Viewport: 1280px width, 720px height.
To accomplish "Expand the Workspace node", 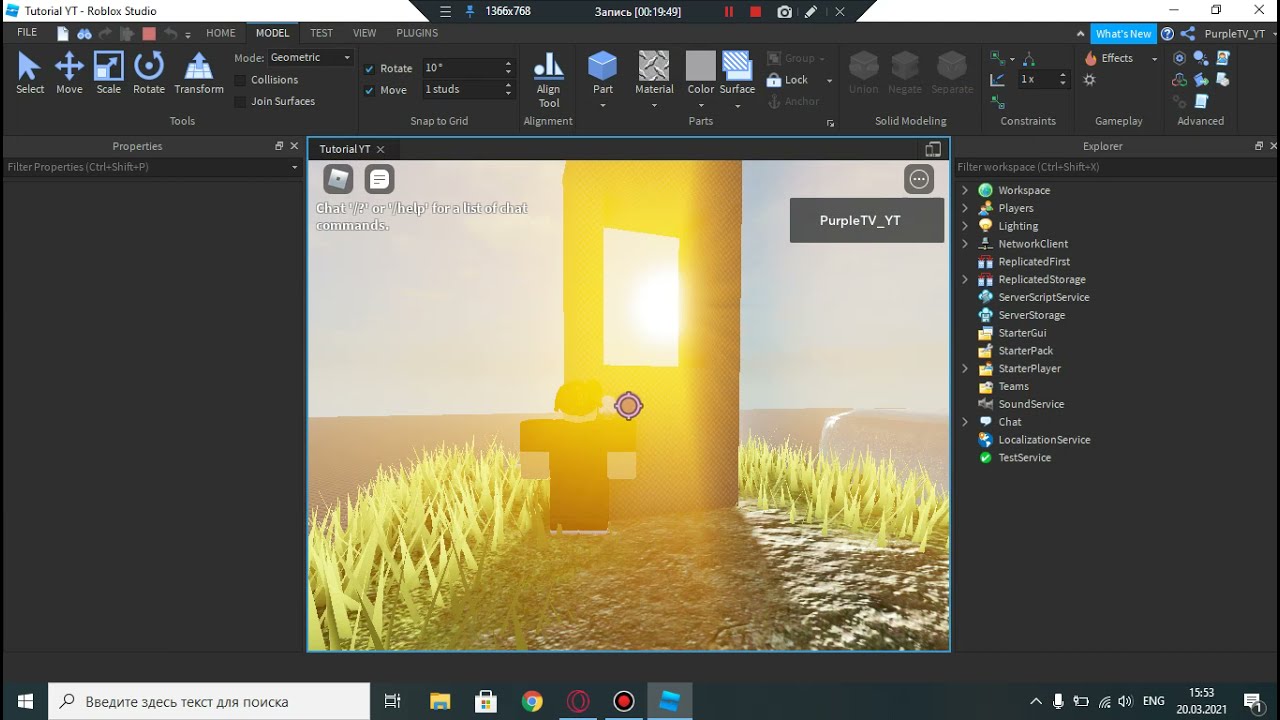I will pos(965,190).
